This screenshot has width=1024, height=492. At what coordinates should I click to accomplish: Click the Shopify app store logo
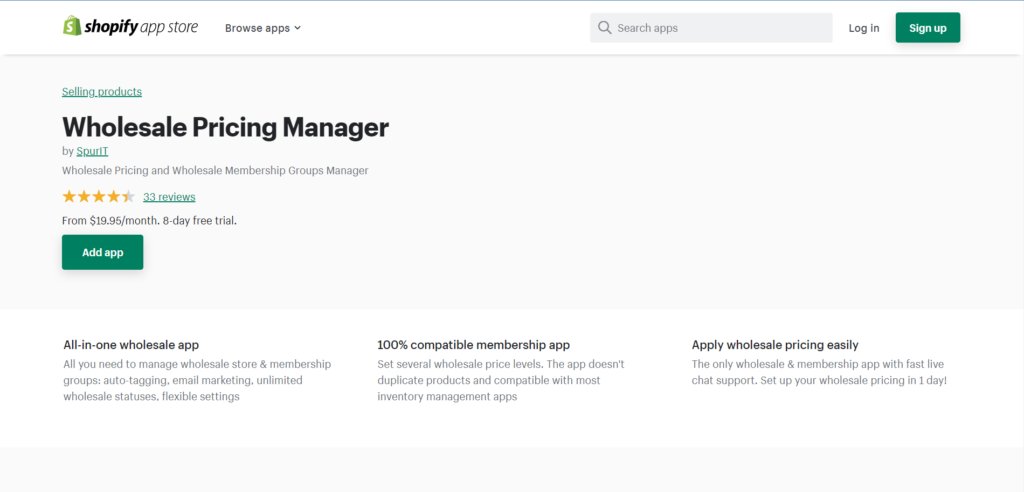pos(130,27)
